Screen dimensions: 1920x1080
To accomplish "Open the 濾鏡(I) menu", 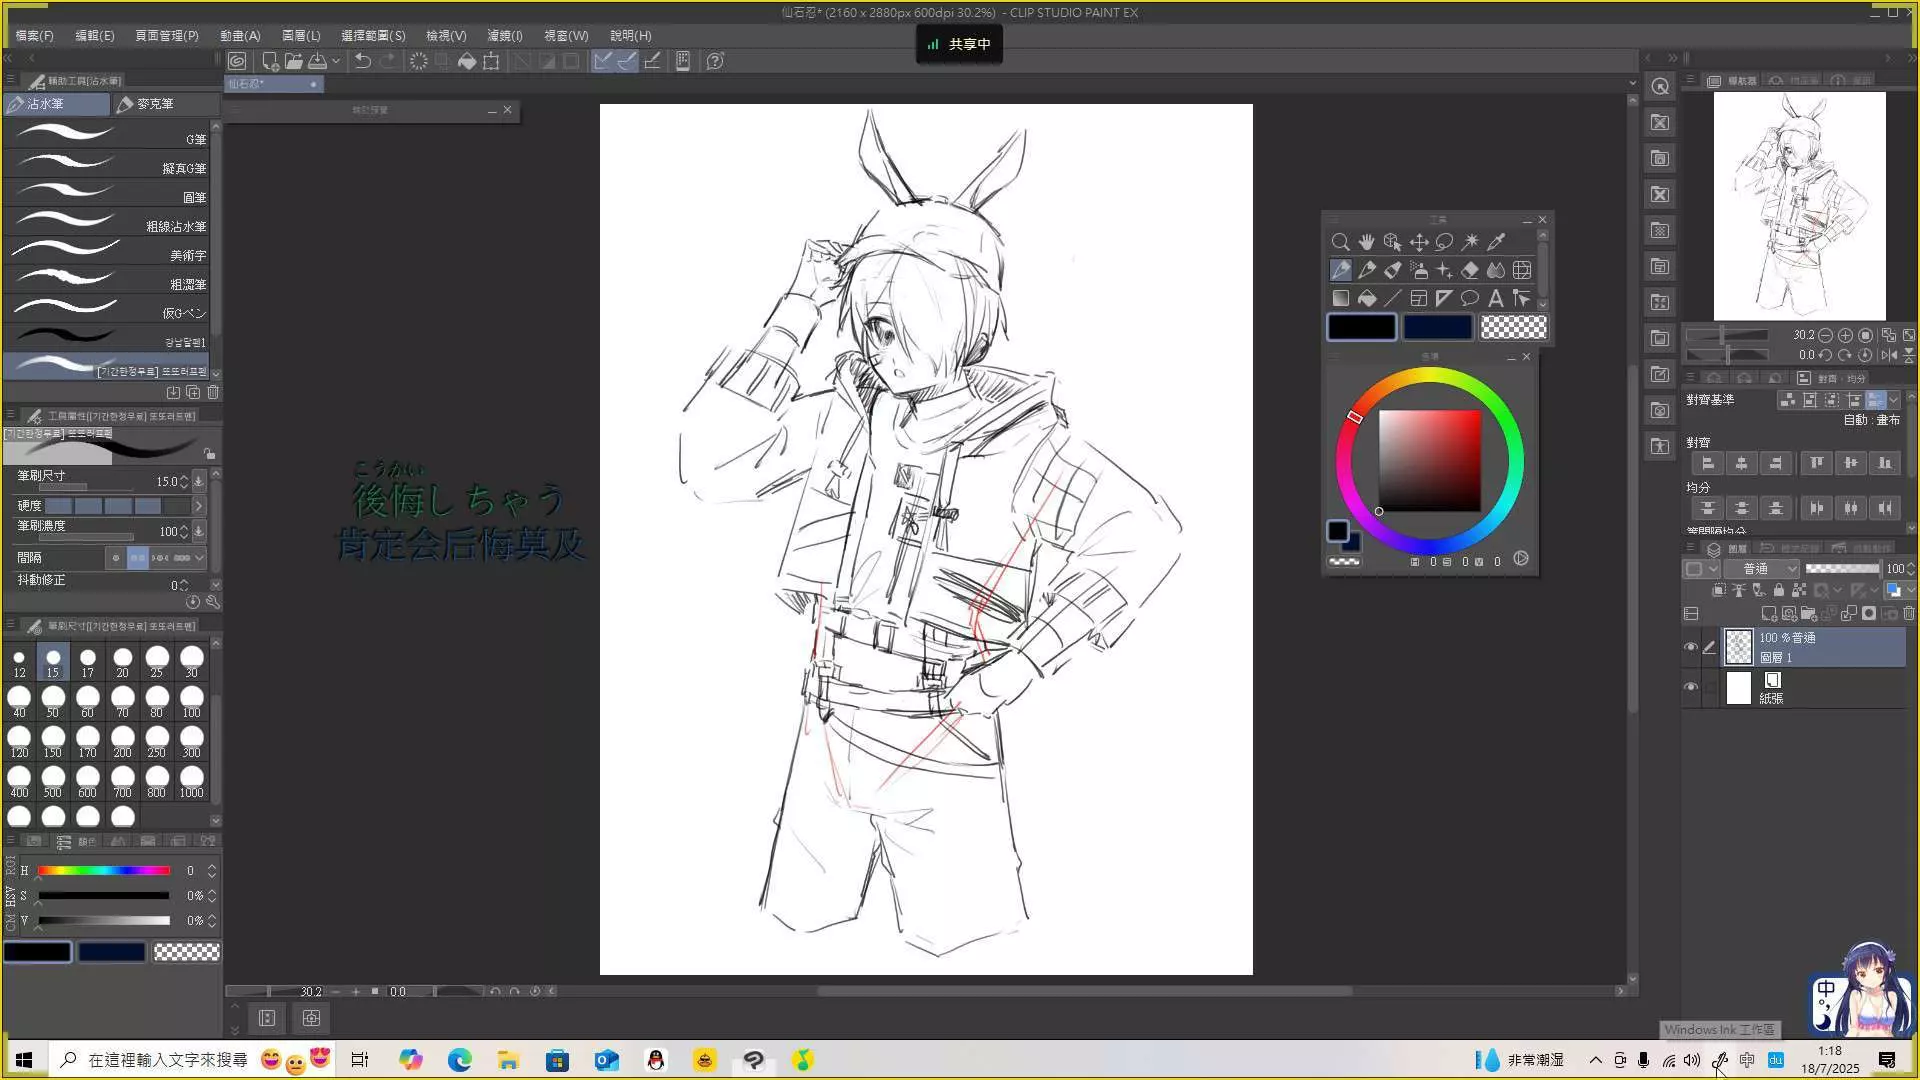I will [504, 35].
